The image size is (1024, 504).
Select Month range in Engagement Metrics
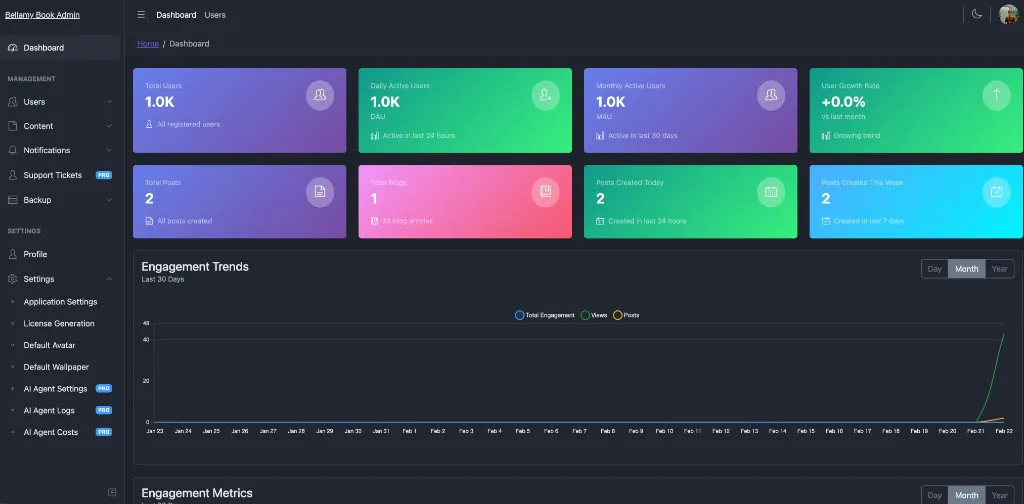(x=967, y=495)
